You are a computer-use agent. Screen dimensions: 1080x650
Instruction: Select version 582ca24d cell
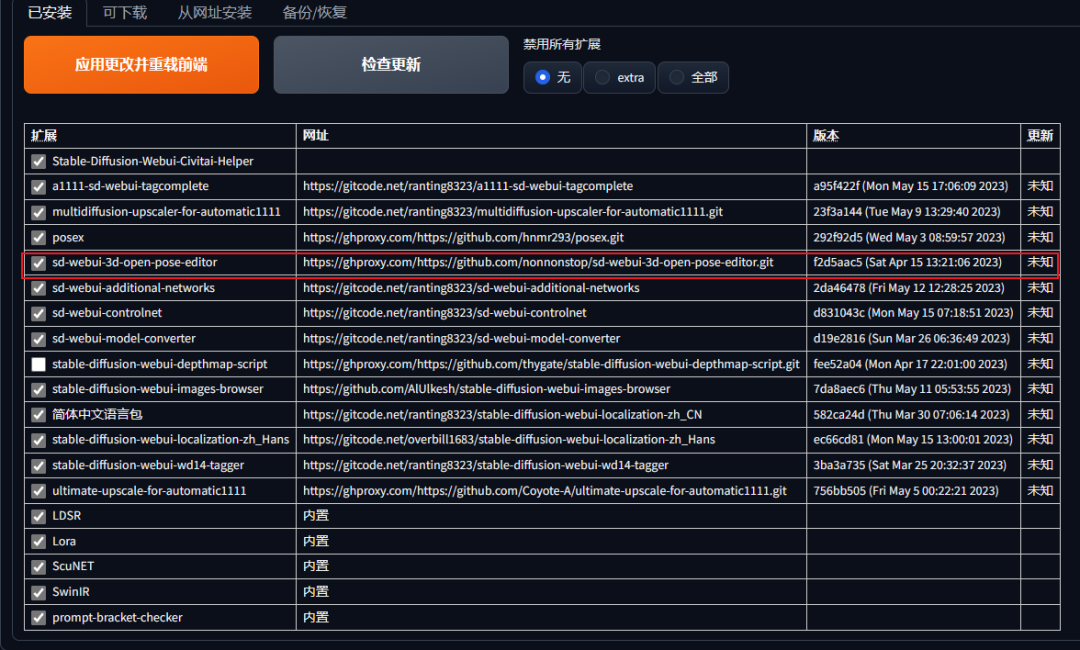point(911,415)
